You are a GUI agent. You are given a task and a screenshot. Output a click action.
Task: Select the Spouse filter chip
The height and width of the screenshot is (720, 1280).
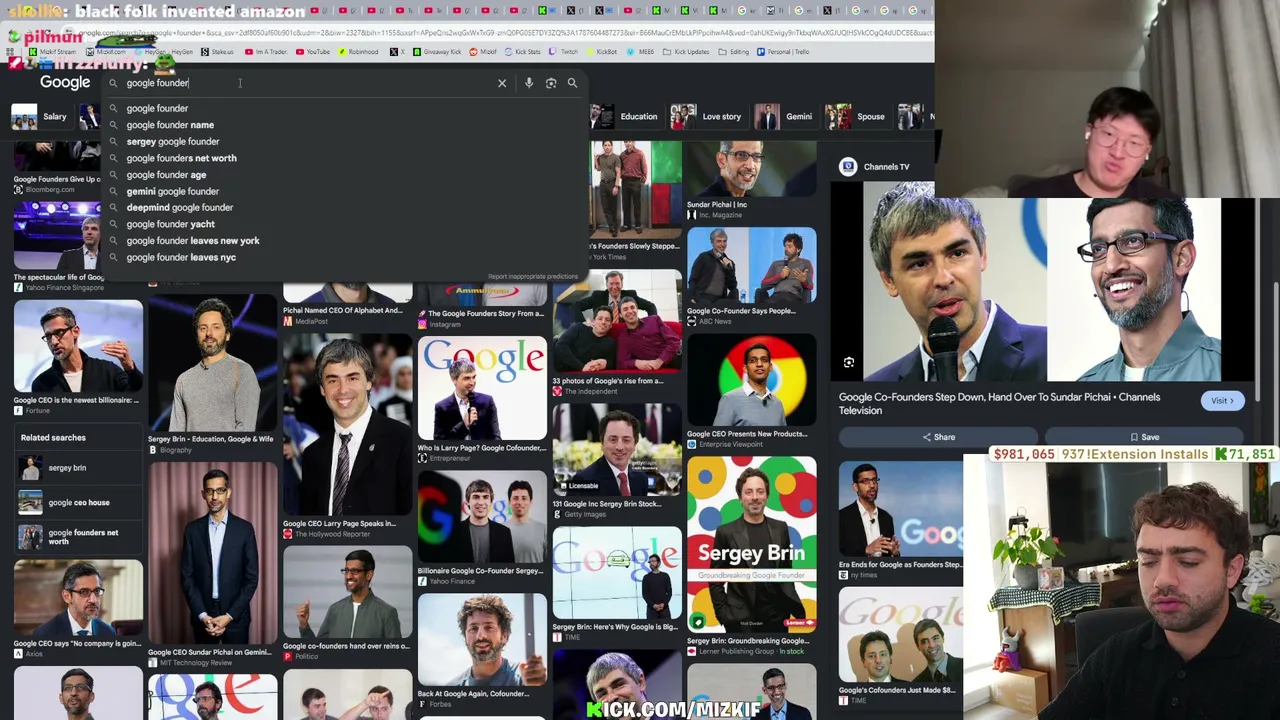855,117
